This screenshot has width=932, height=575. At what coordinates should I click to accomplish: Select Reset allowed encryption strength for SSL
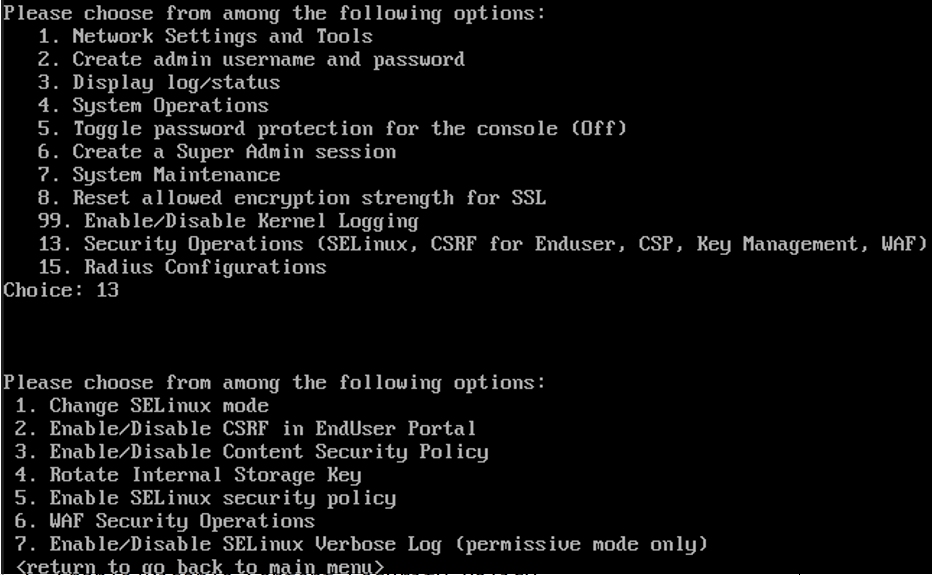tap(292, 198)
